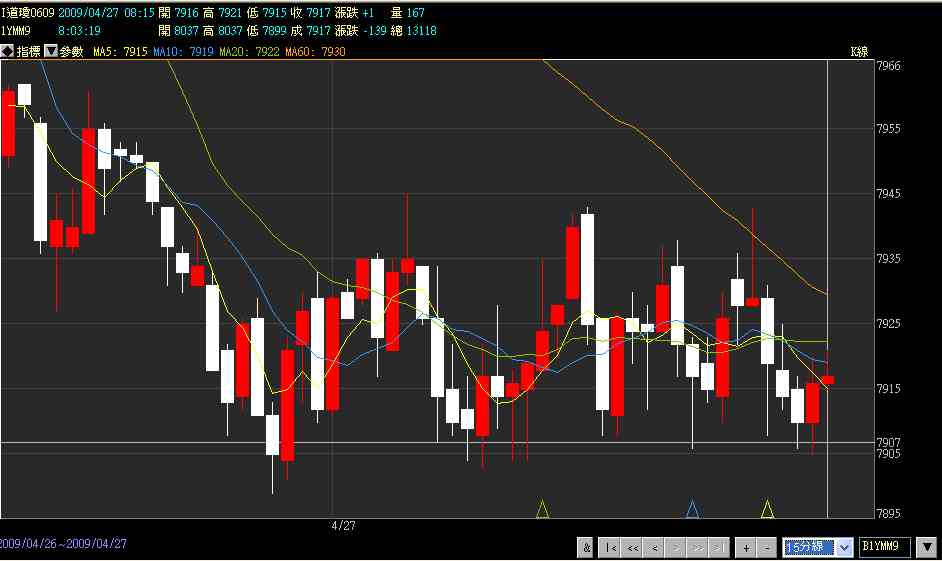The image size is (942, 561).
Task: Open timeframe dropdown arrow next to 15分線
Action: point(844,547)
